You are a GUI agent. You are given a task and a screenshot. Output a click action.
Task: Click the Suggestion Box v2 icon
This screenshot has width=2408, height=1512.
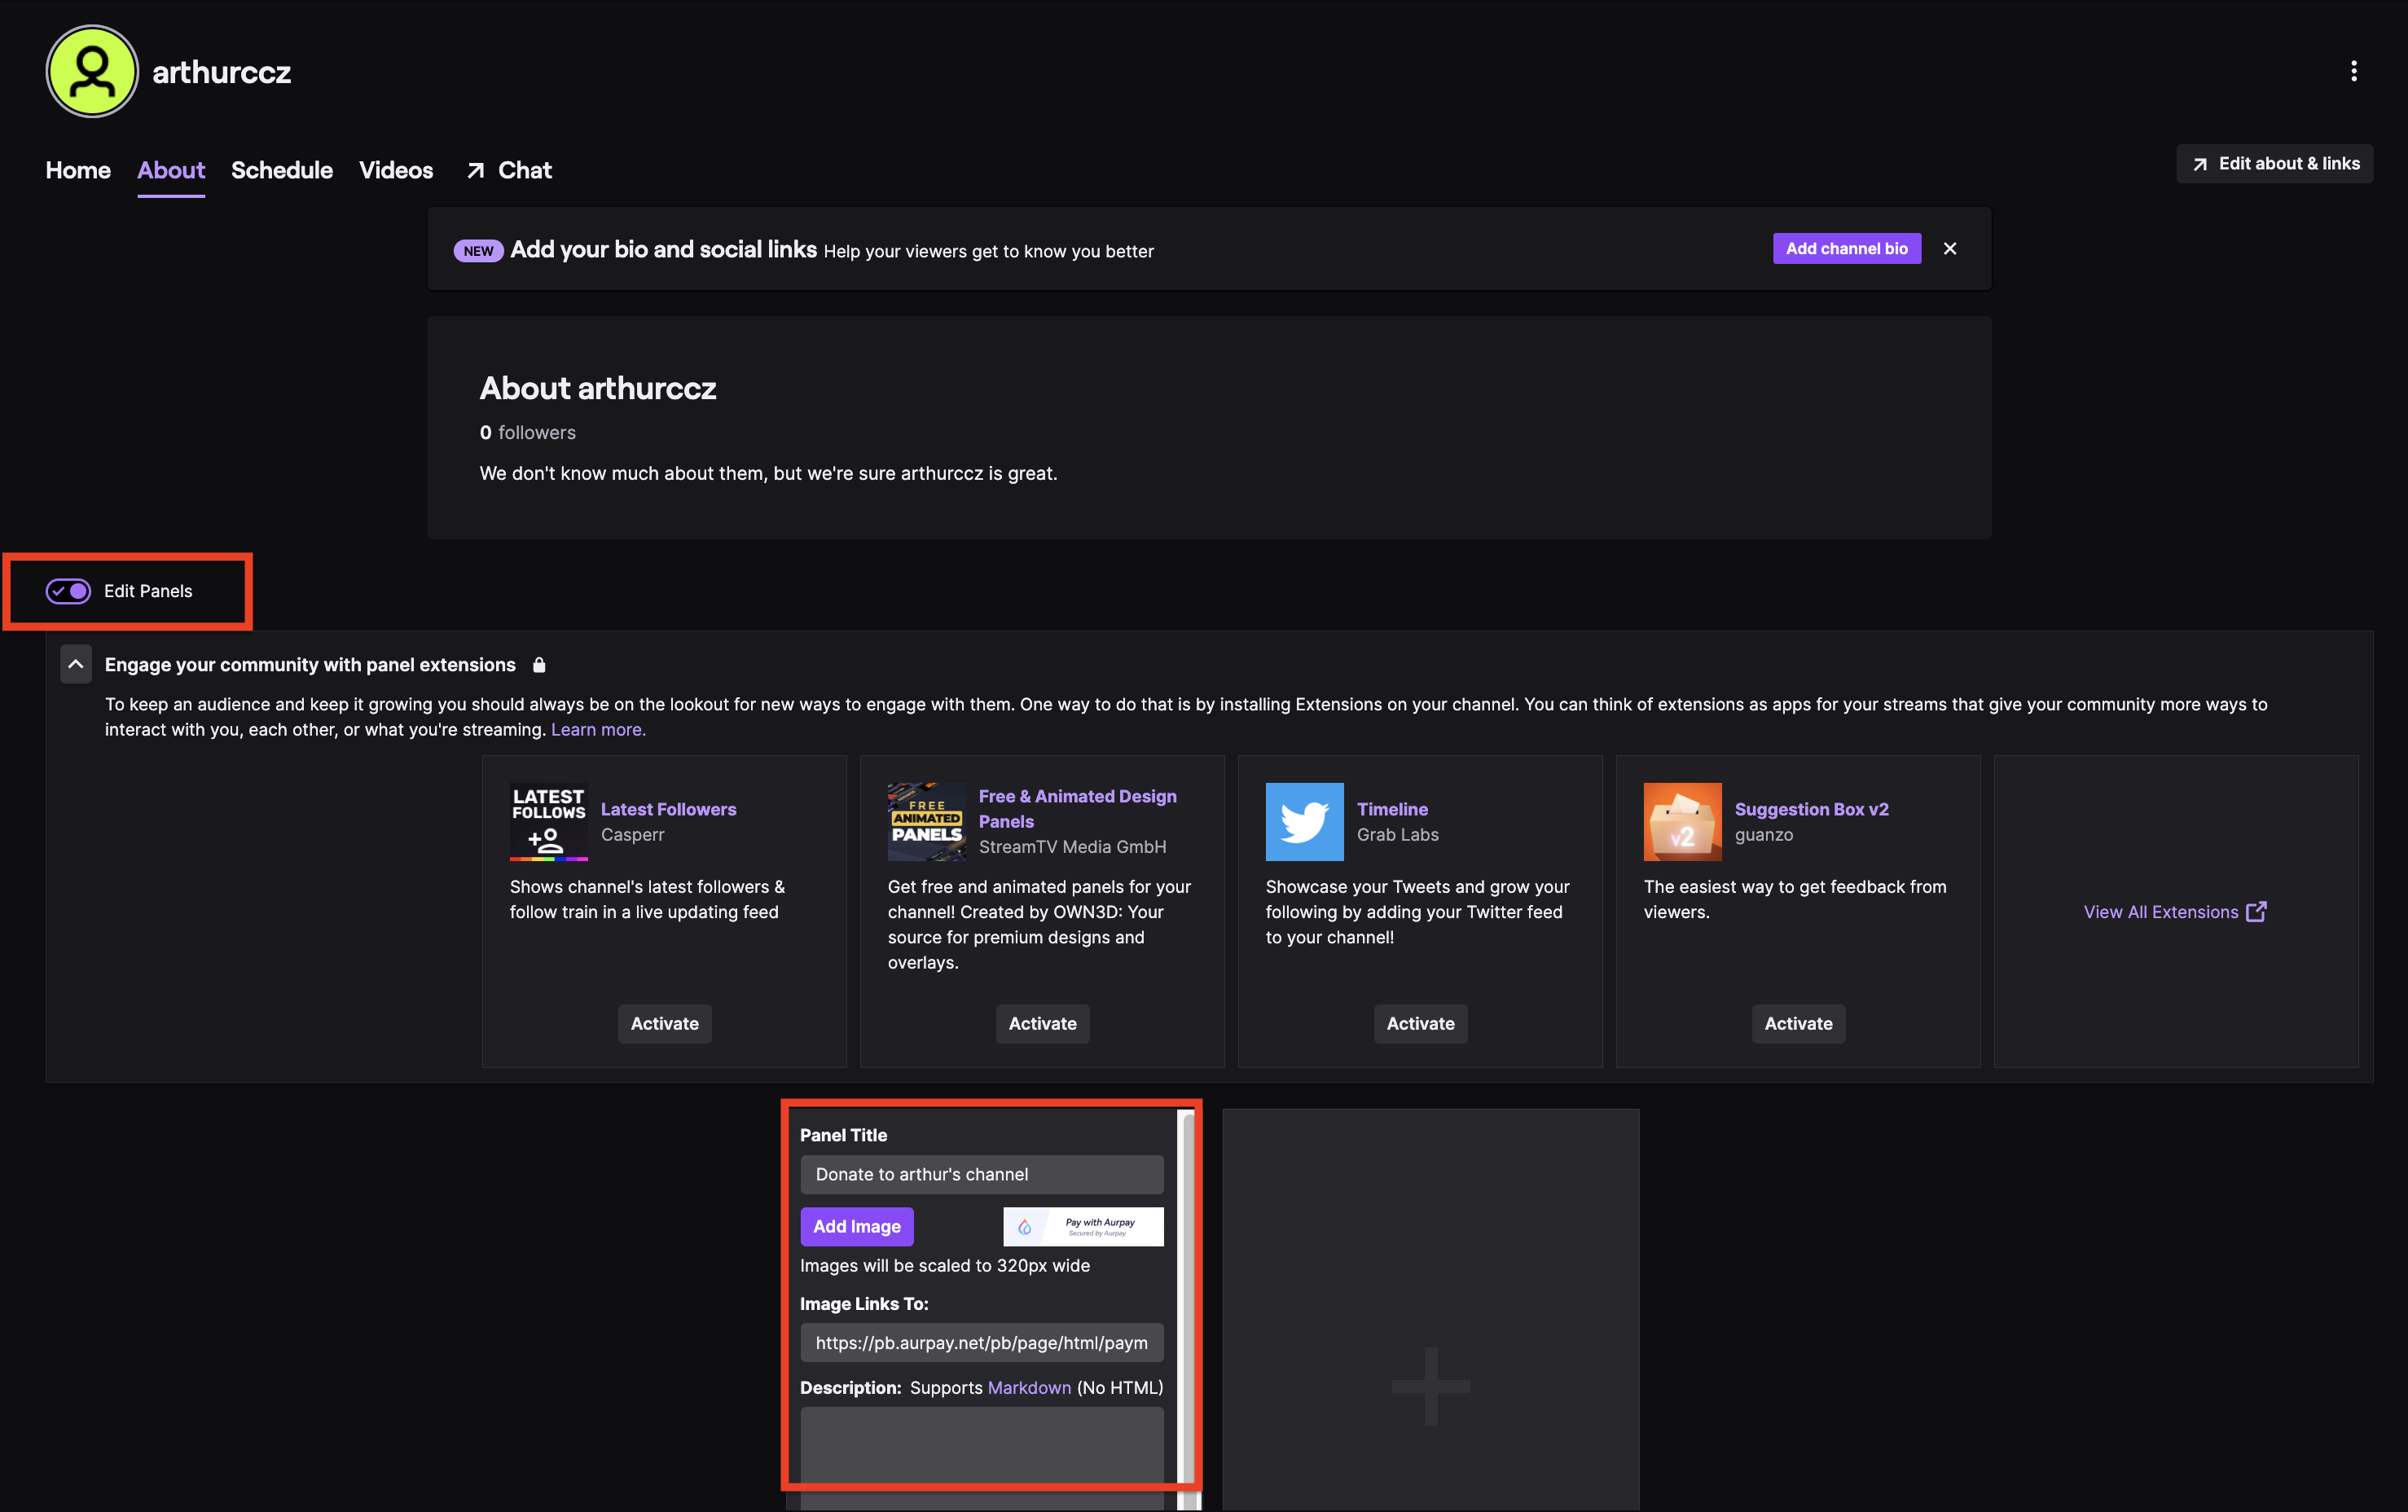[x=1682, y=821]
